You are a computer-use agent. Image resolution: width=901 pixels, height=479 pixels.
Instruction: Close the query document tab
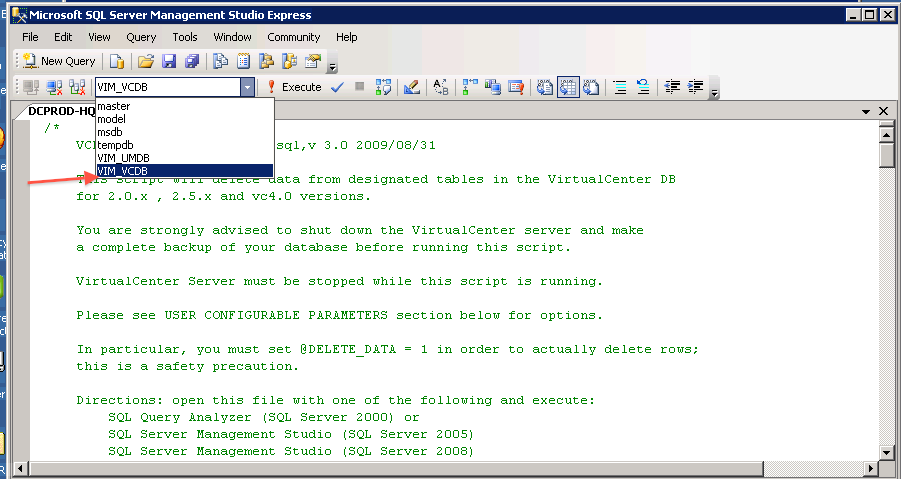[884, 111]
